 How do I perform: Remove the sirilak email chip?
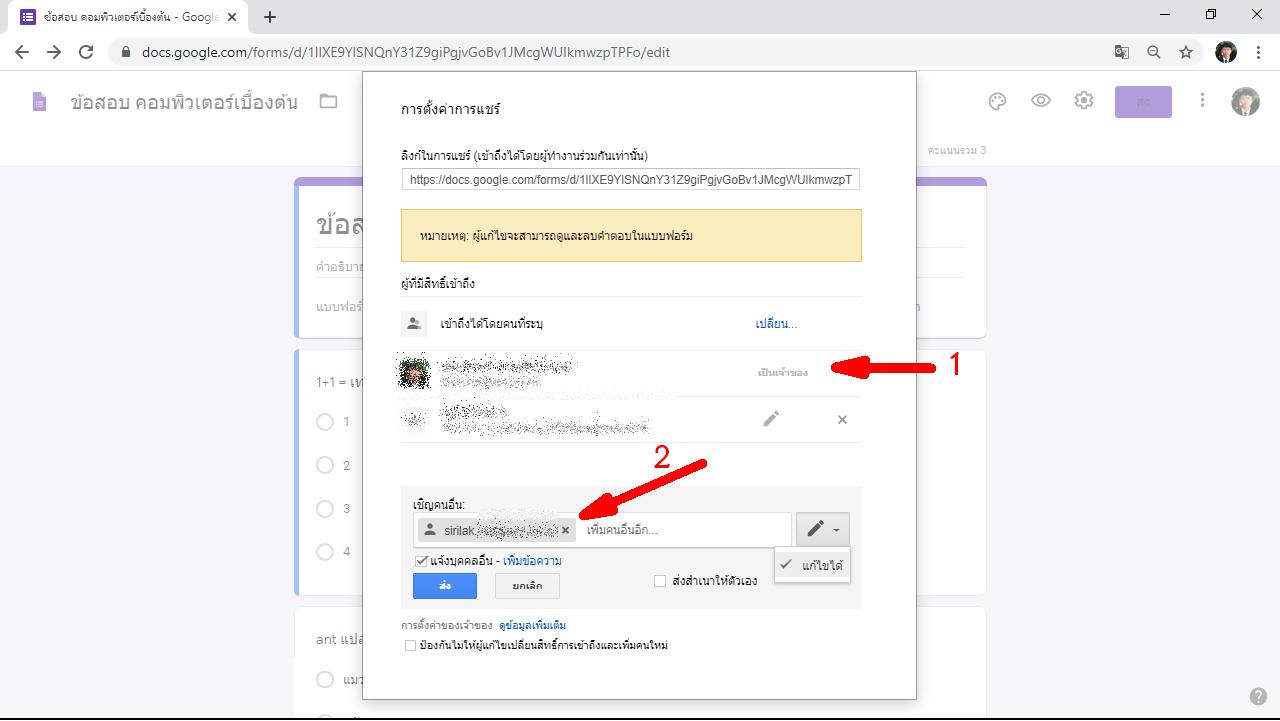click(x=565, y=530)
